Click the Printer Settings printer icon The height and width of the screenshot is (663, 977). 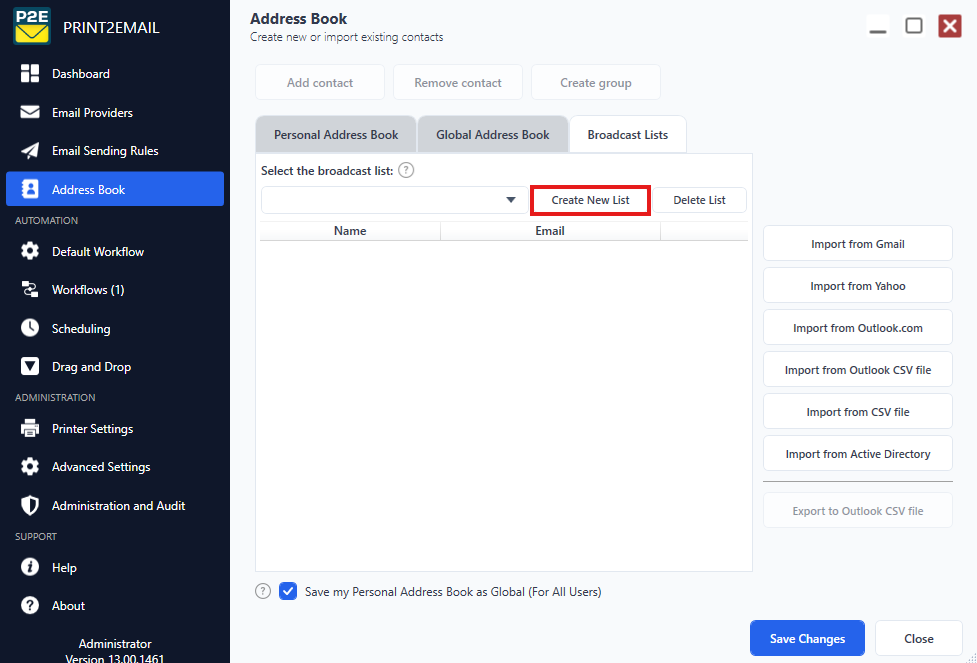point(30,429)
